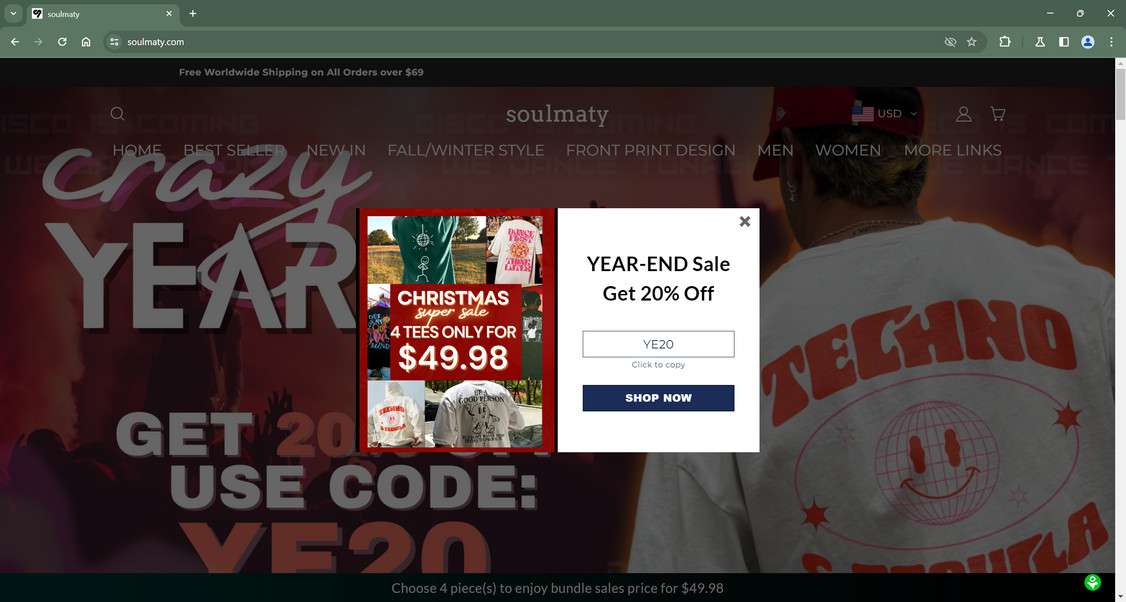Copy the YE20 coupon code field
This screenshot has width=1126, height=602.
(x=659, y=344)
